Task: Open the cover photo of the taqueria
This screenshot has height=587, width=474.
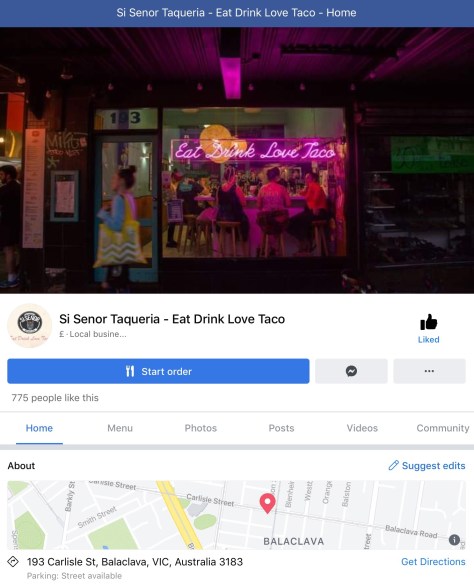Action: tap(237, 160)
